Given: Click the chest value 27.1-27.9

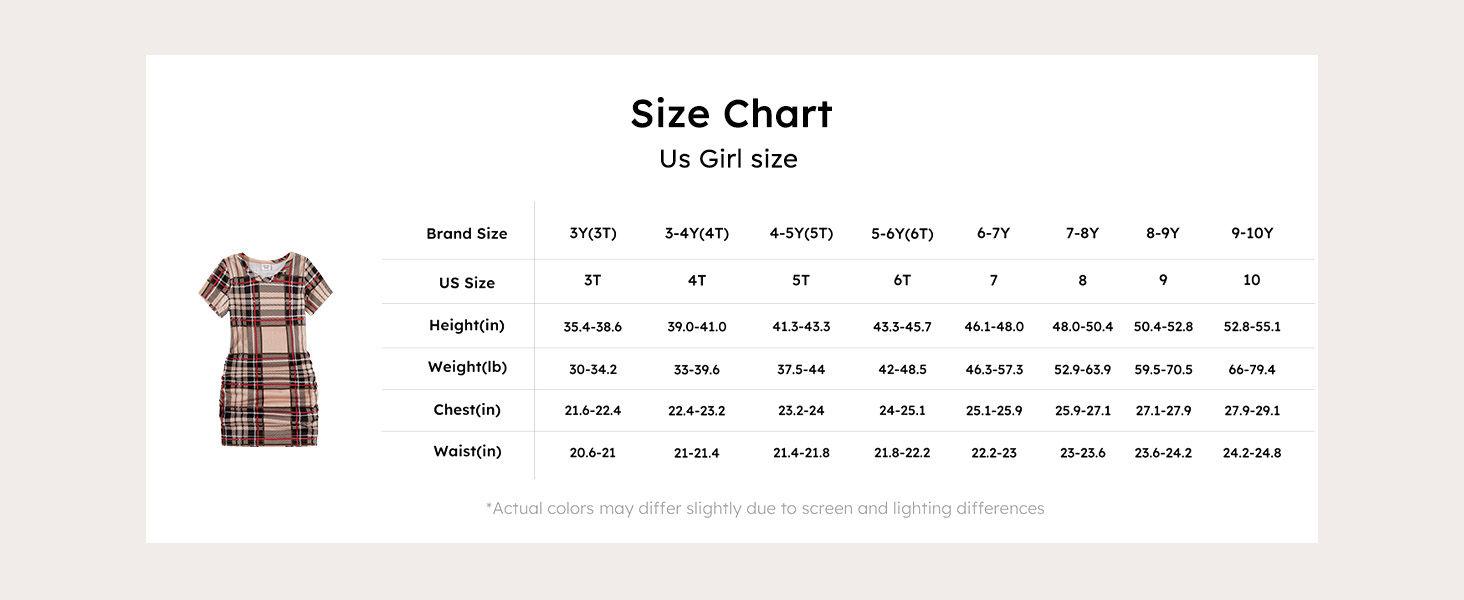Looking at the screenshot, I should (1163, 411).
